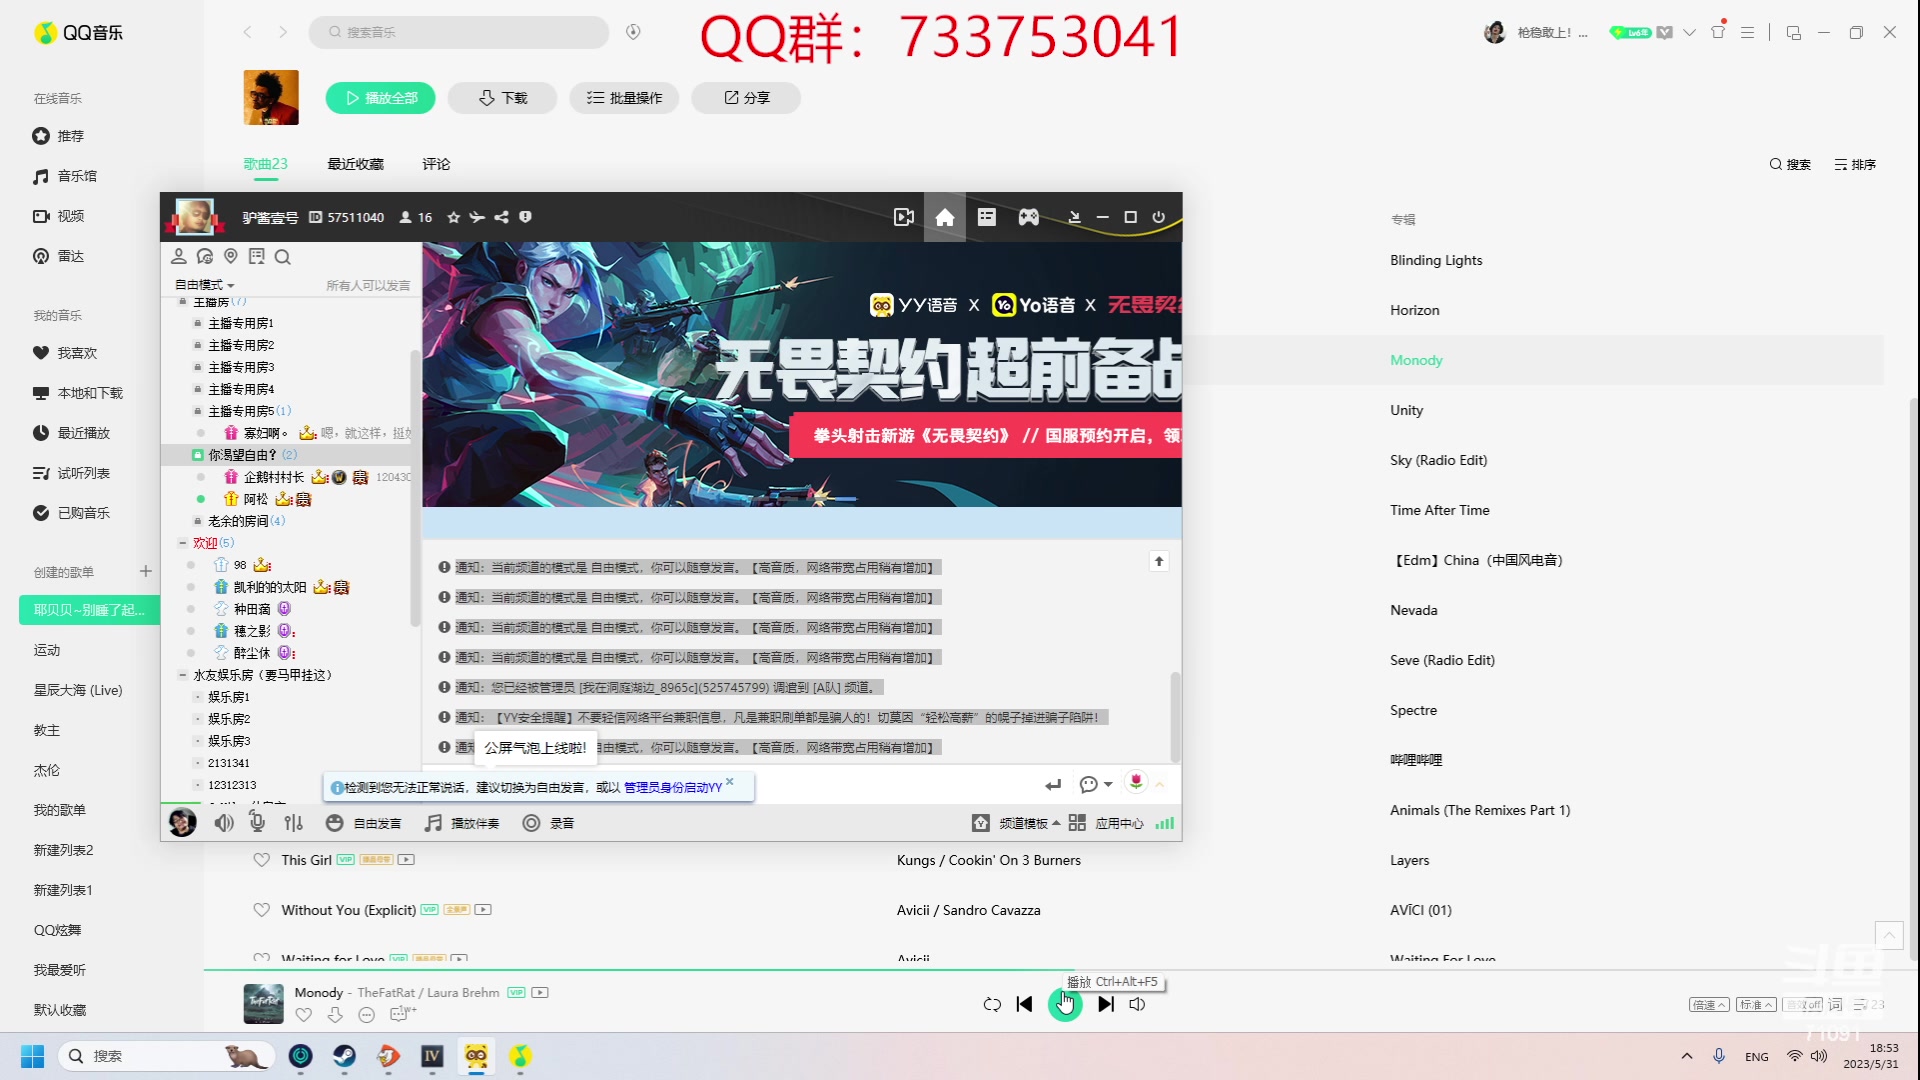This screenshot has height=1080, width=1920.
Task: Open the 倍速 playback speed dropdown
Action: click(x=1708, y=1005)
